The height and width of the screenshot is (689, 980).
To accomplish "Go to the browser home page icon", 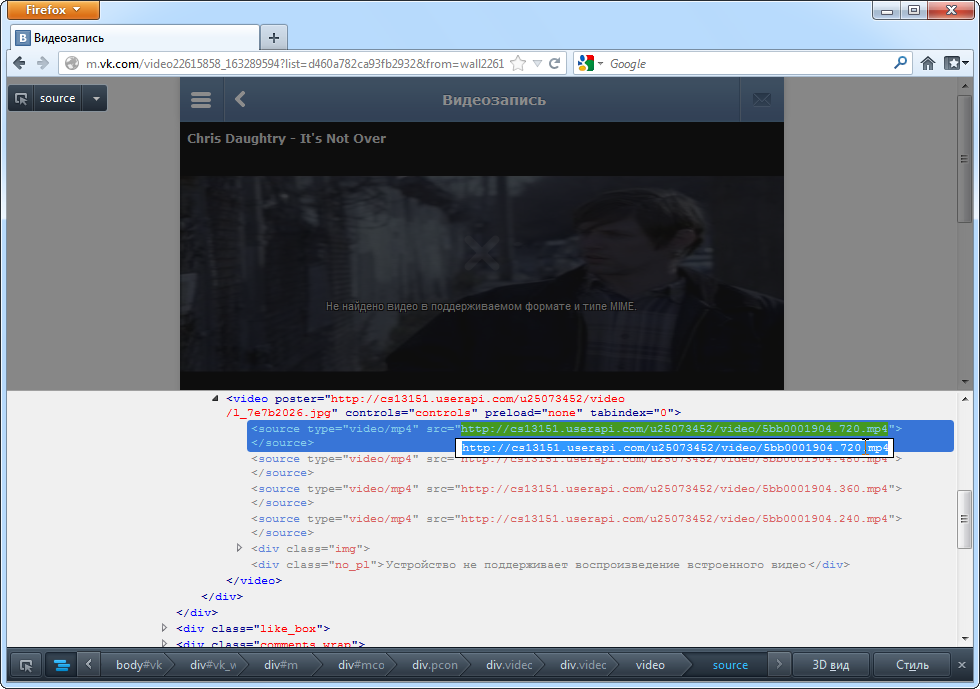I will pos(928,63).
